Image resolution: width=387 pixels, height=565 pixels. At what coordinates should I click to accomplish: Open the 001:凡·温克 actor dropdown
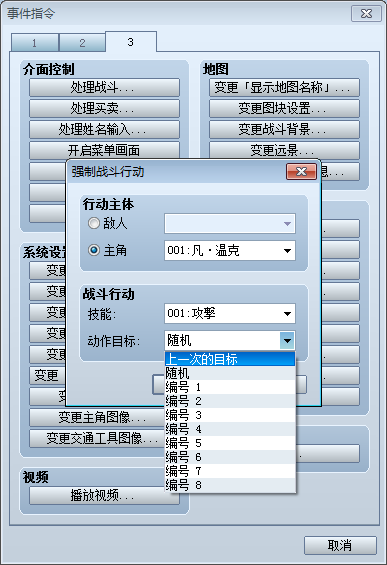[230, 250]
